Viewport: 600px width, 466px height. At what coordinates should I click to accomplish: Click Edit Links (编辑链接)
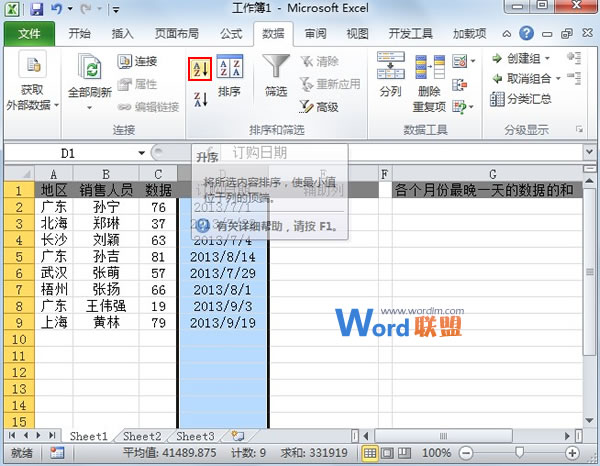click(x=148, y=107)
